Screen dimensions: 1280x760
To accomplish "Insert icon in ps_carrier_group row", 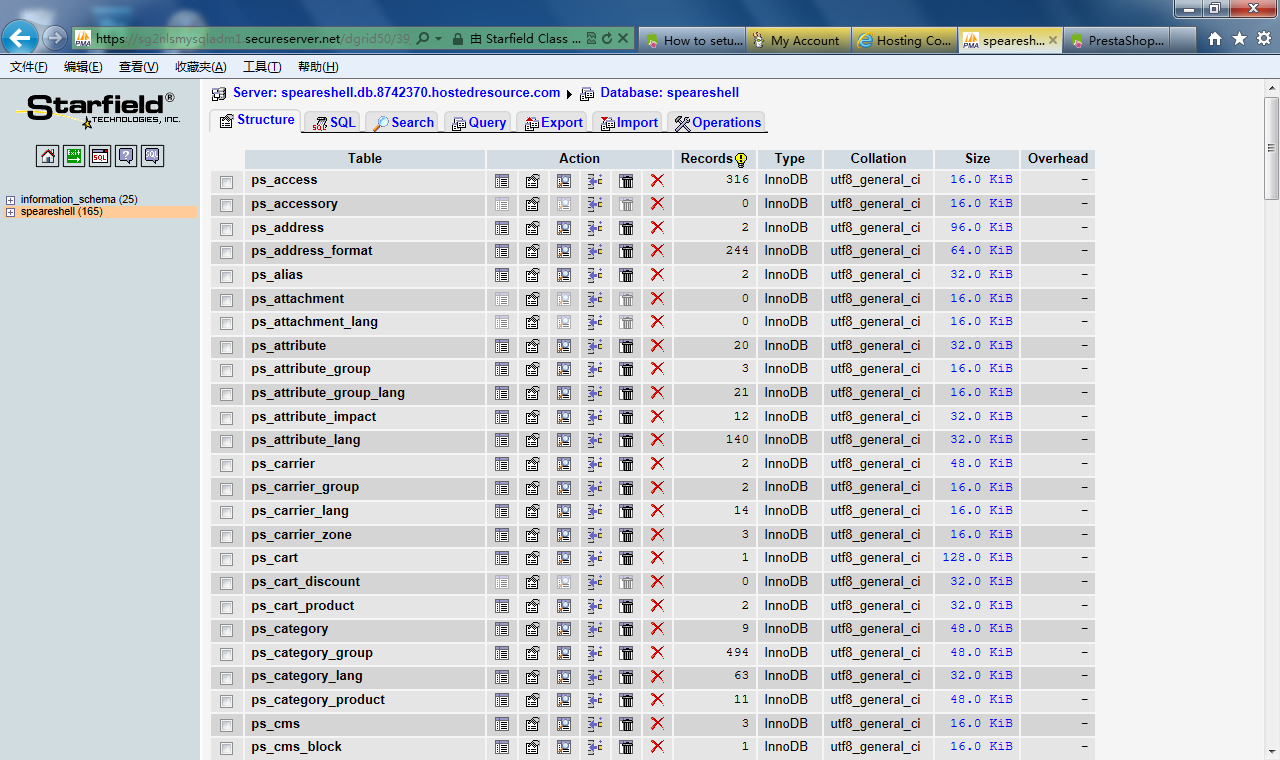I will tap(595, 487).
